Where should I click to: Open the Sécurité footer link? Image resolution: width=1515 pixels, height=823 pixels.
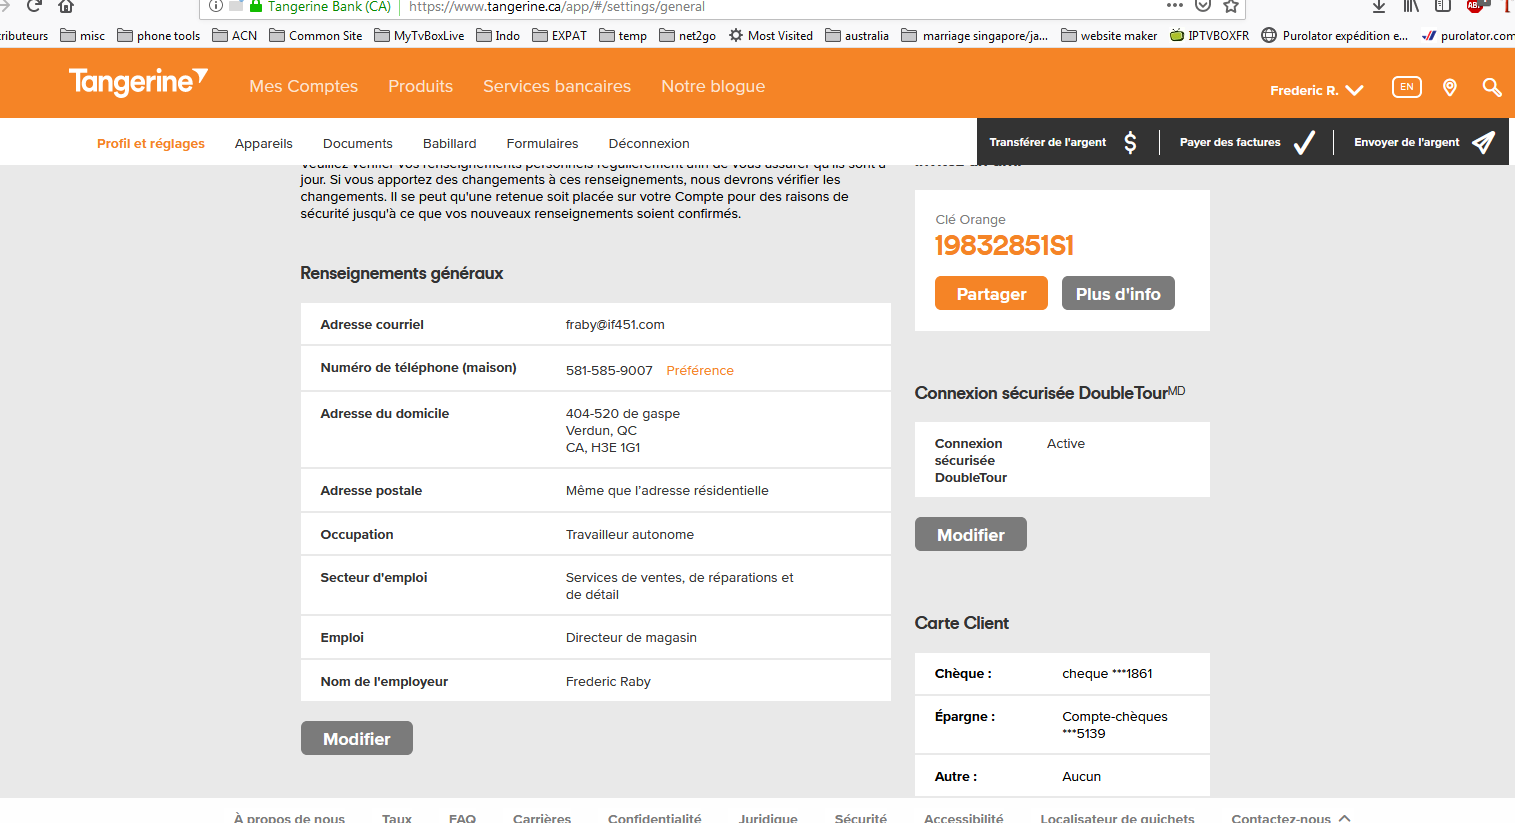point(861,817)
